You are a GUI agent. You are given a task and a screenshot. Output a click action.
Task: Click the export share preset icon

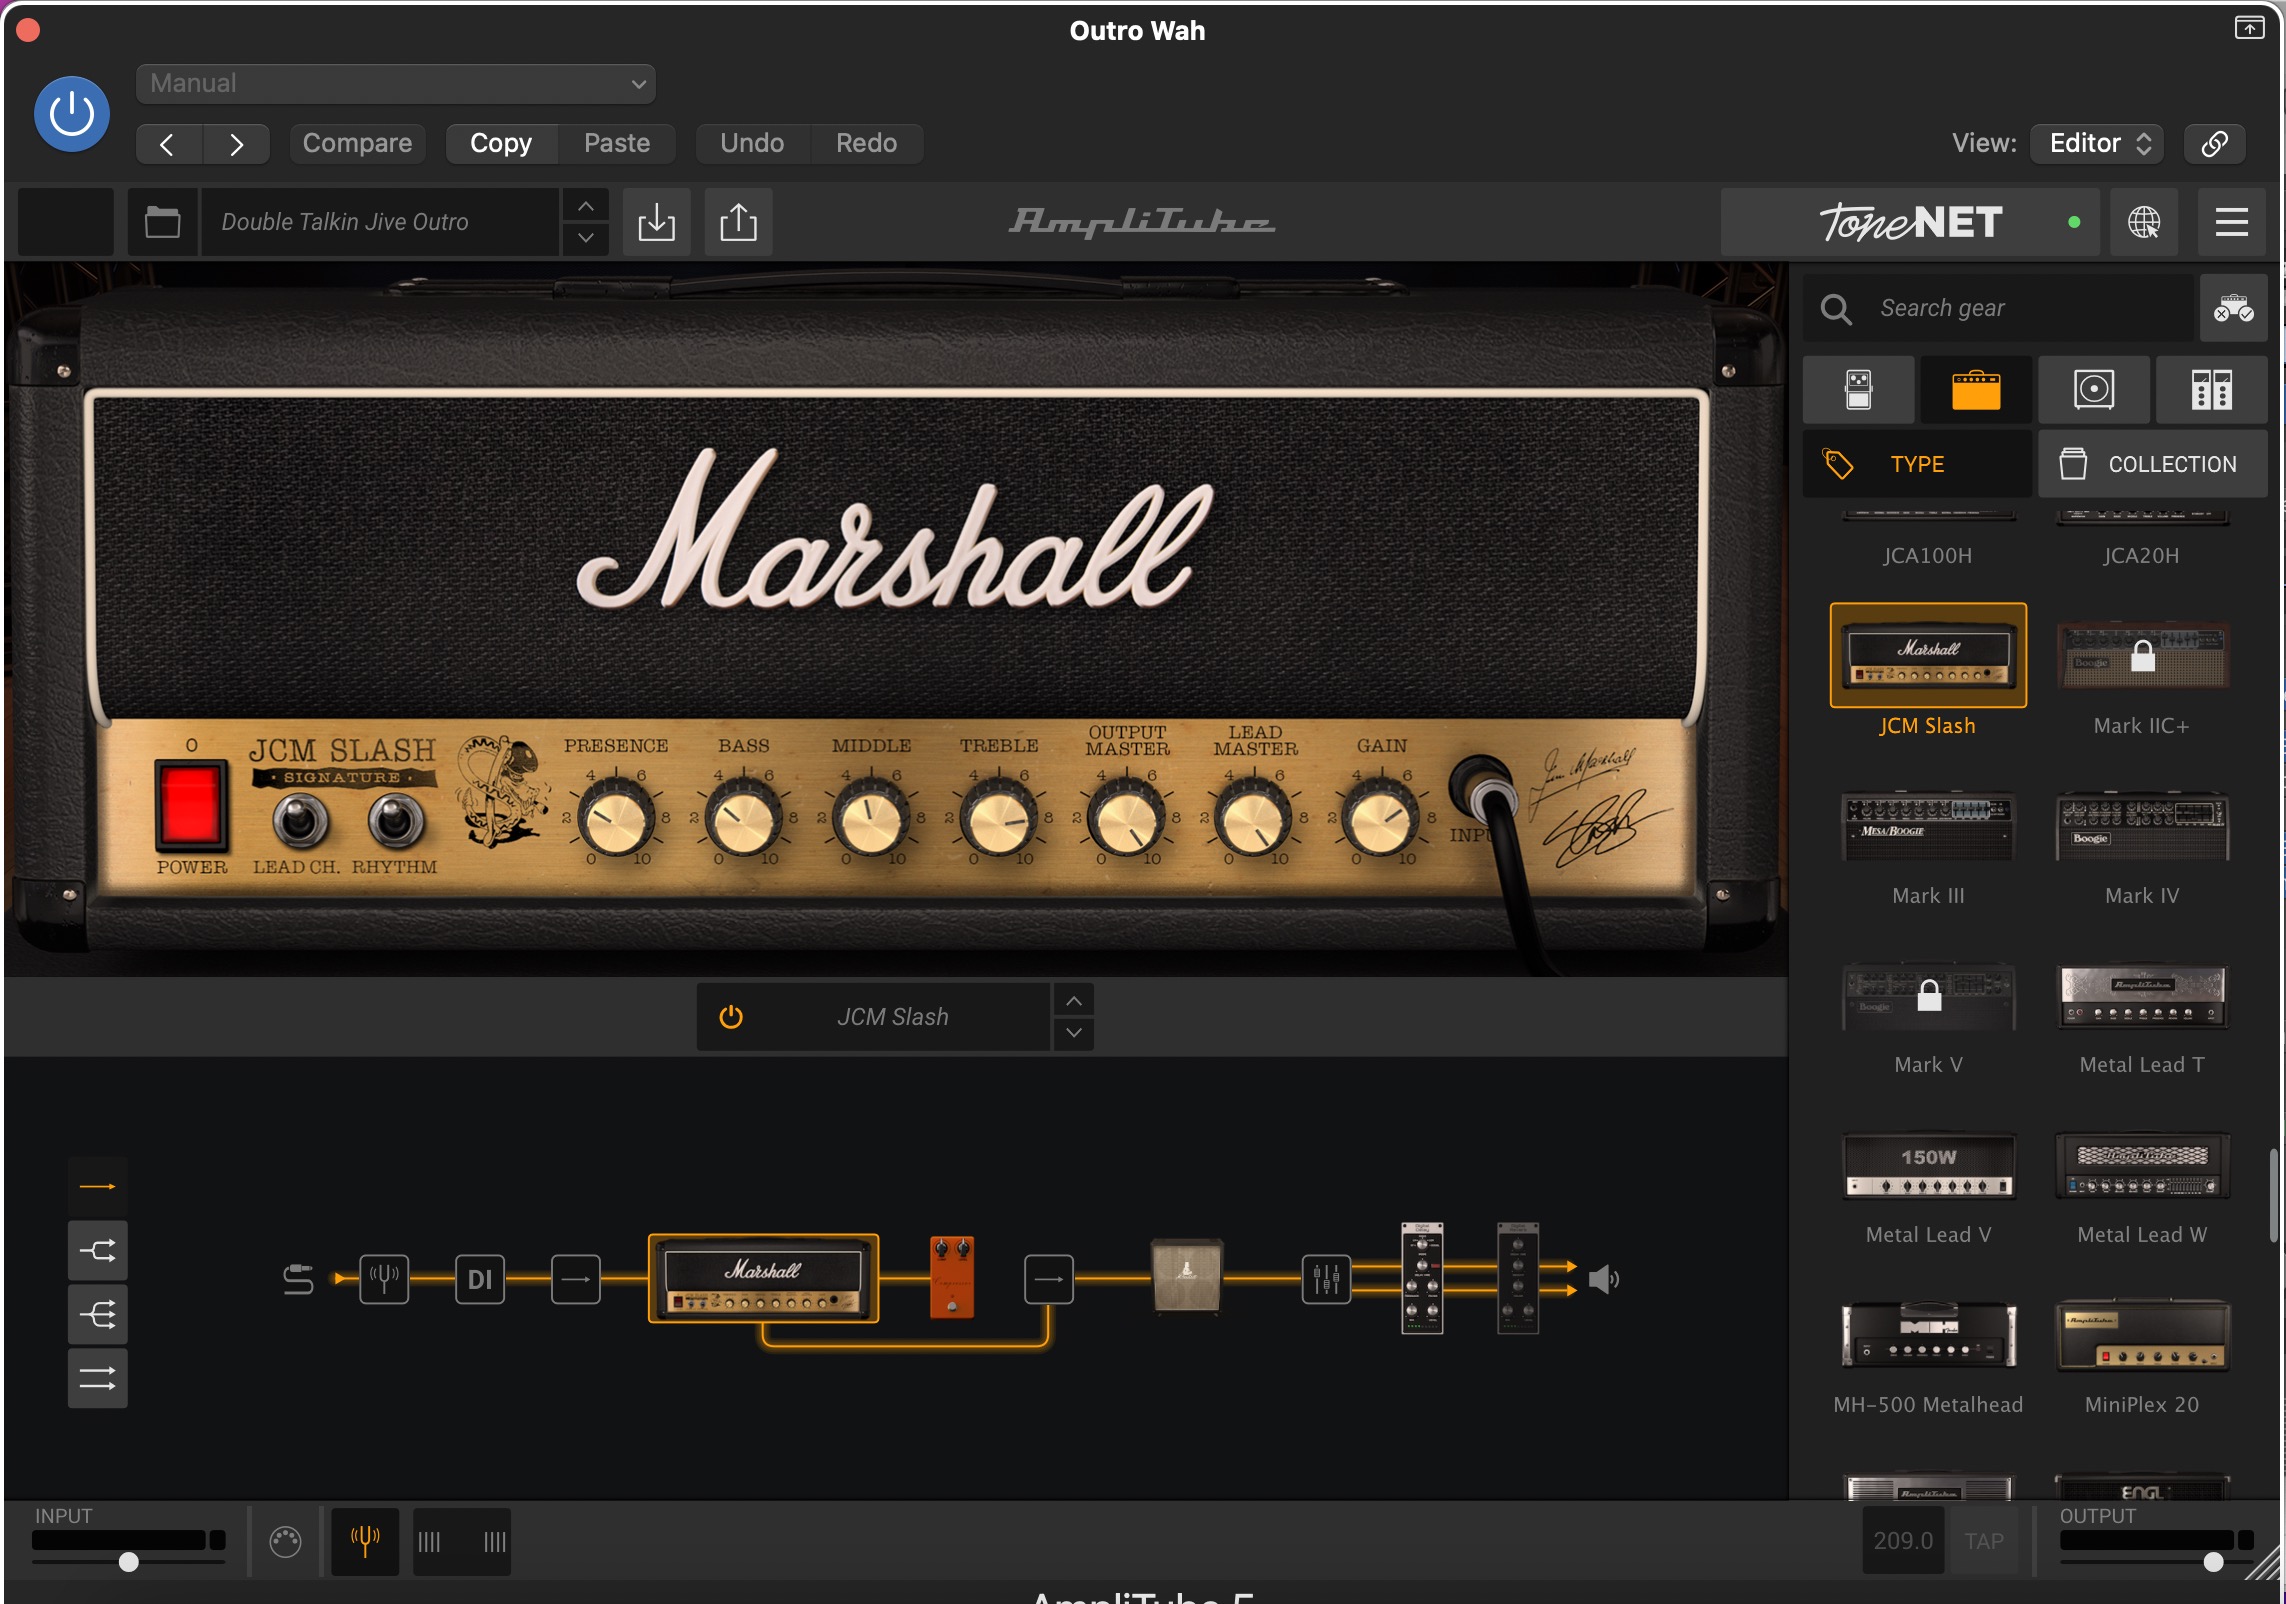pos(738,221)
